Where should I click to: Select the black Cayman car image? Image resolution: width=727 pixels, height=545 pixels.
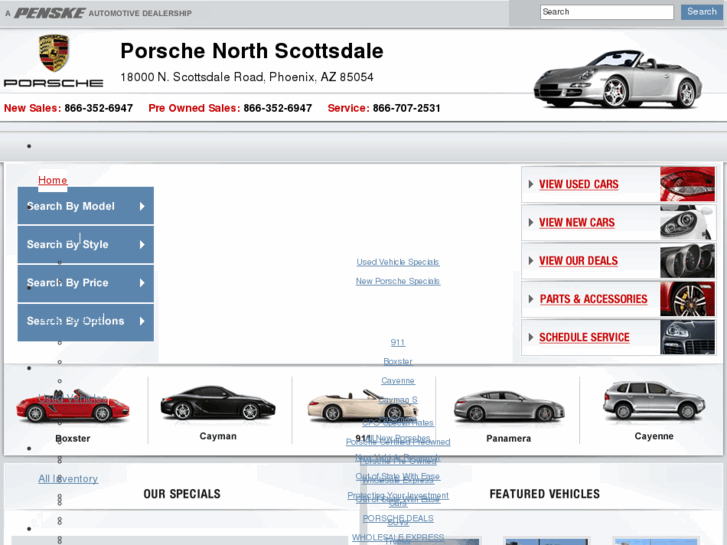pos(218,404)
